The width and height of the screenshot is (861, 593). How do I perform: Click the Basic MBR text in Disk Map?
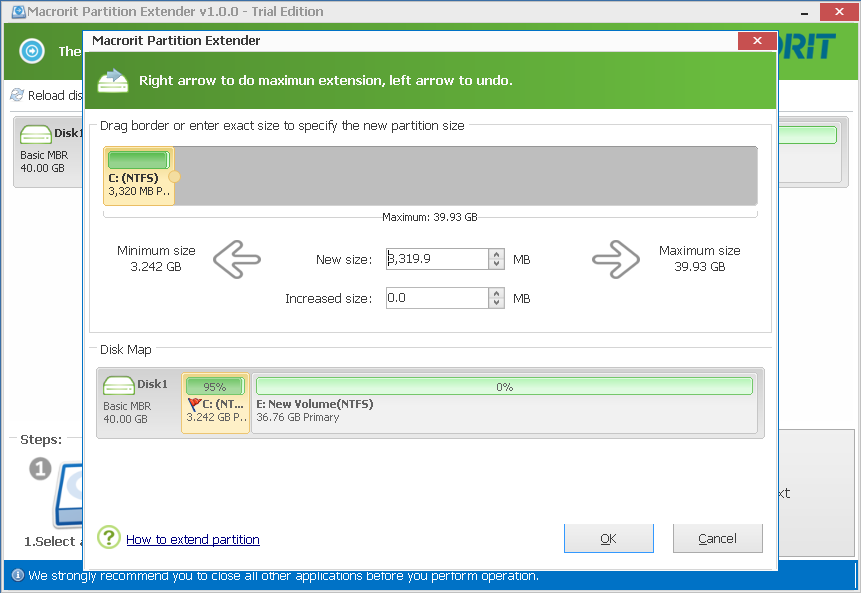point(127,406)
